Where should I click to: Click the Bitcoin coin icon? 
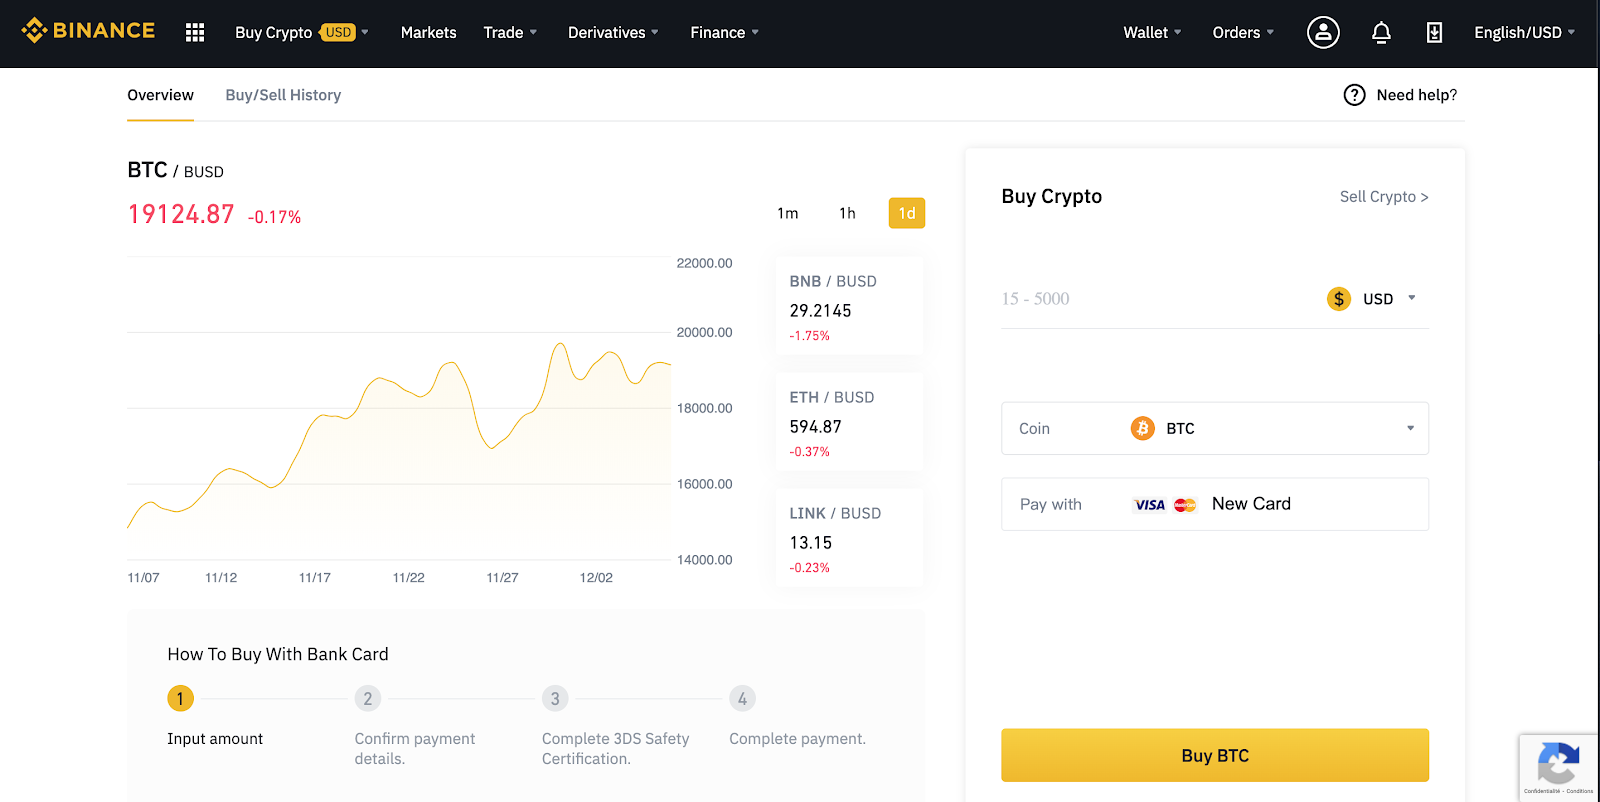1142,428
